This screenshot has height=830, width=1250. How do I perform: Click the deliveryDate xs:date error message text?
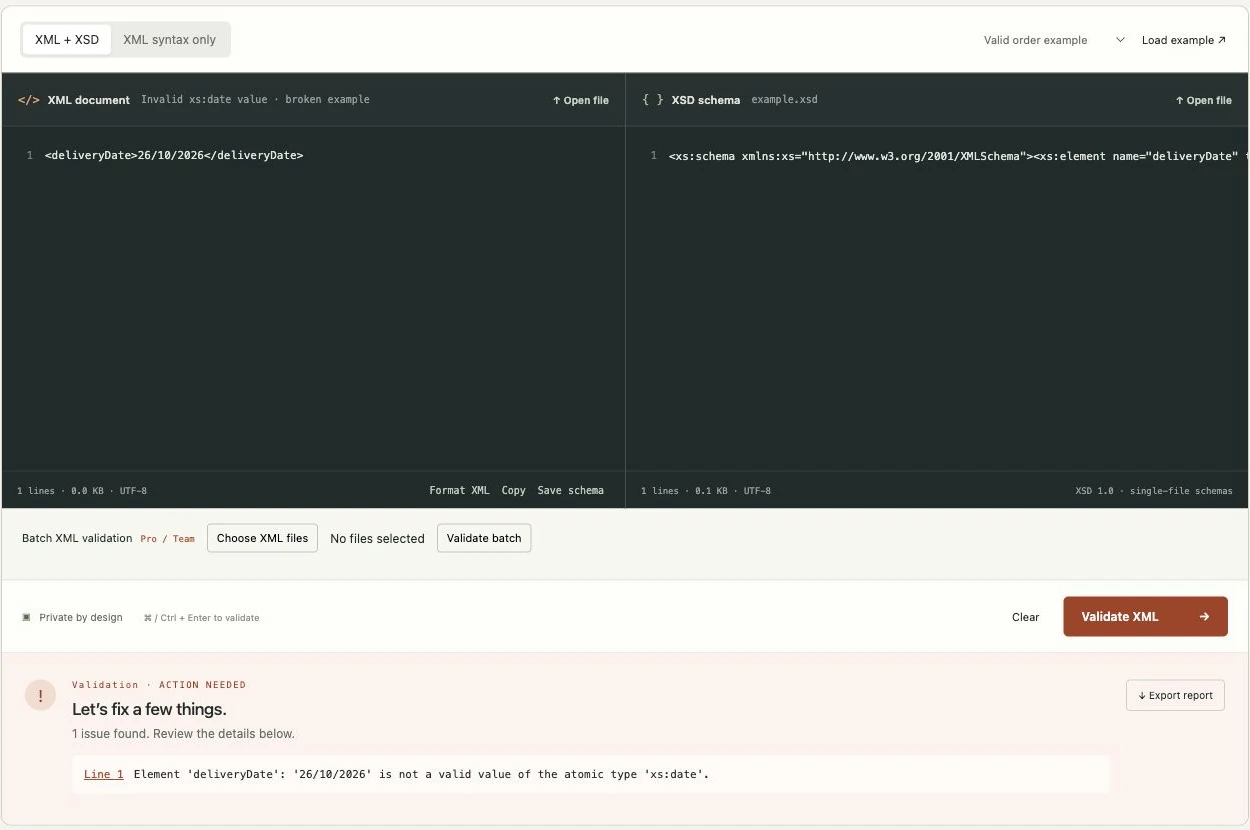tap(421, 774)
